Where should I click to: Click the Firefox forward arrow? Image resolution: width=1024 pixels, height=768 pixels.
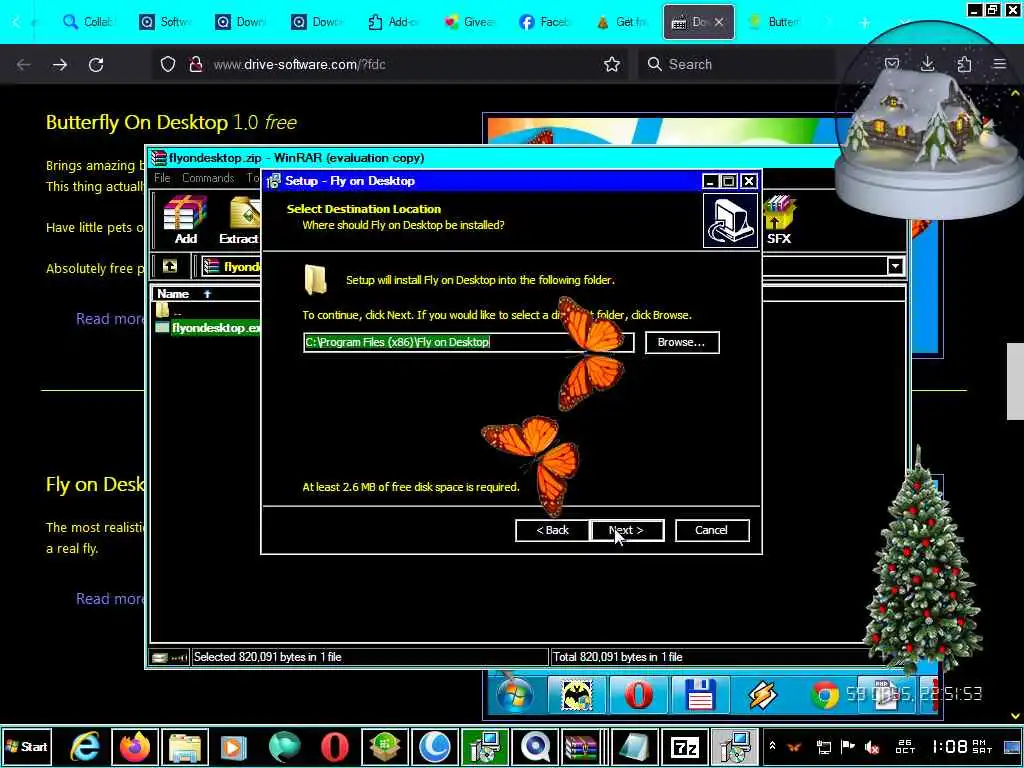pos(59,64)
